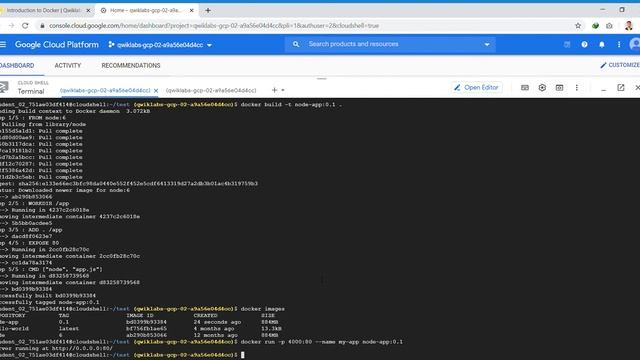Click the terminal prompt cursor line
The width and height of the screenshot is (640, 360).
click(122, 355)
